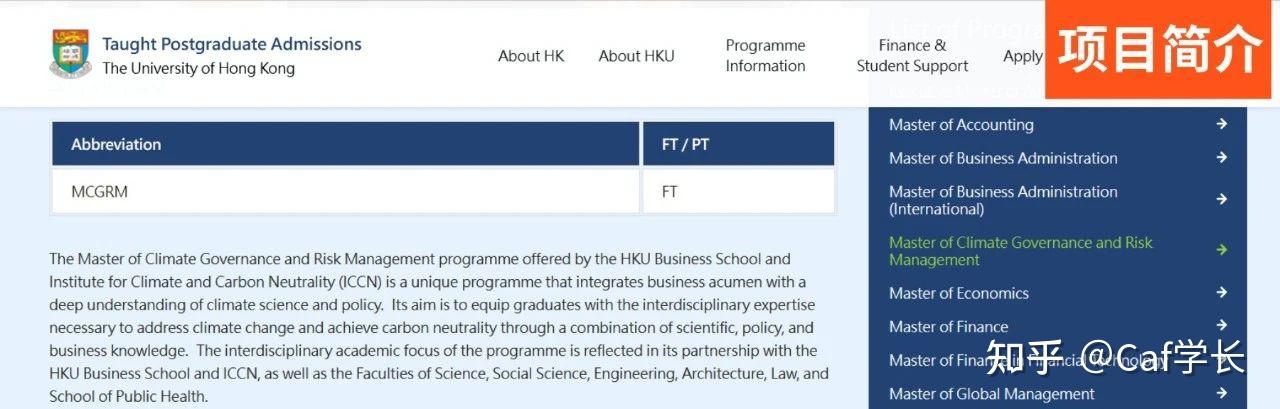The width and height of the screenshot is (1280, 409).
Task: Click the FT / PT column header
Action: tap(685, 144)
